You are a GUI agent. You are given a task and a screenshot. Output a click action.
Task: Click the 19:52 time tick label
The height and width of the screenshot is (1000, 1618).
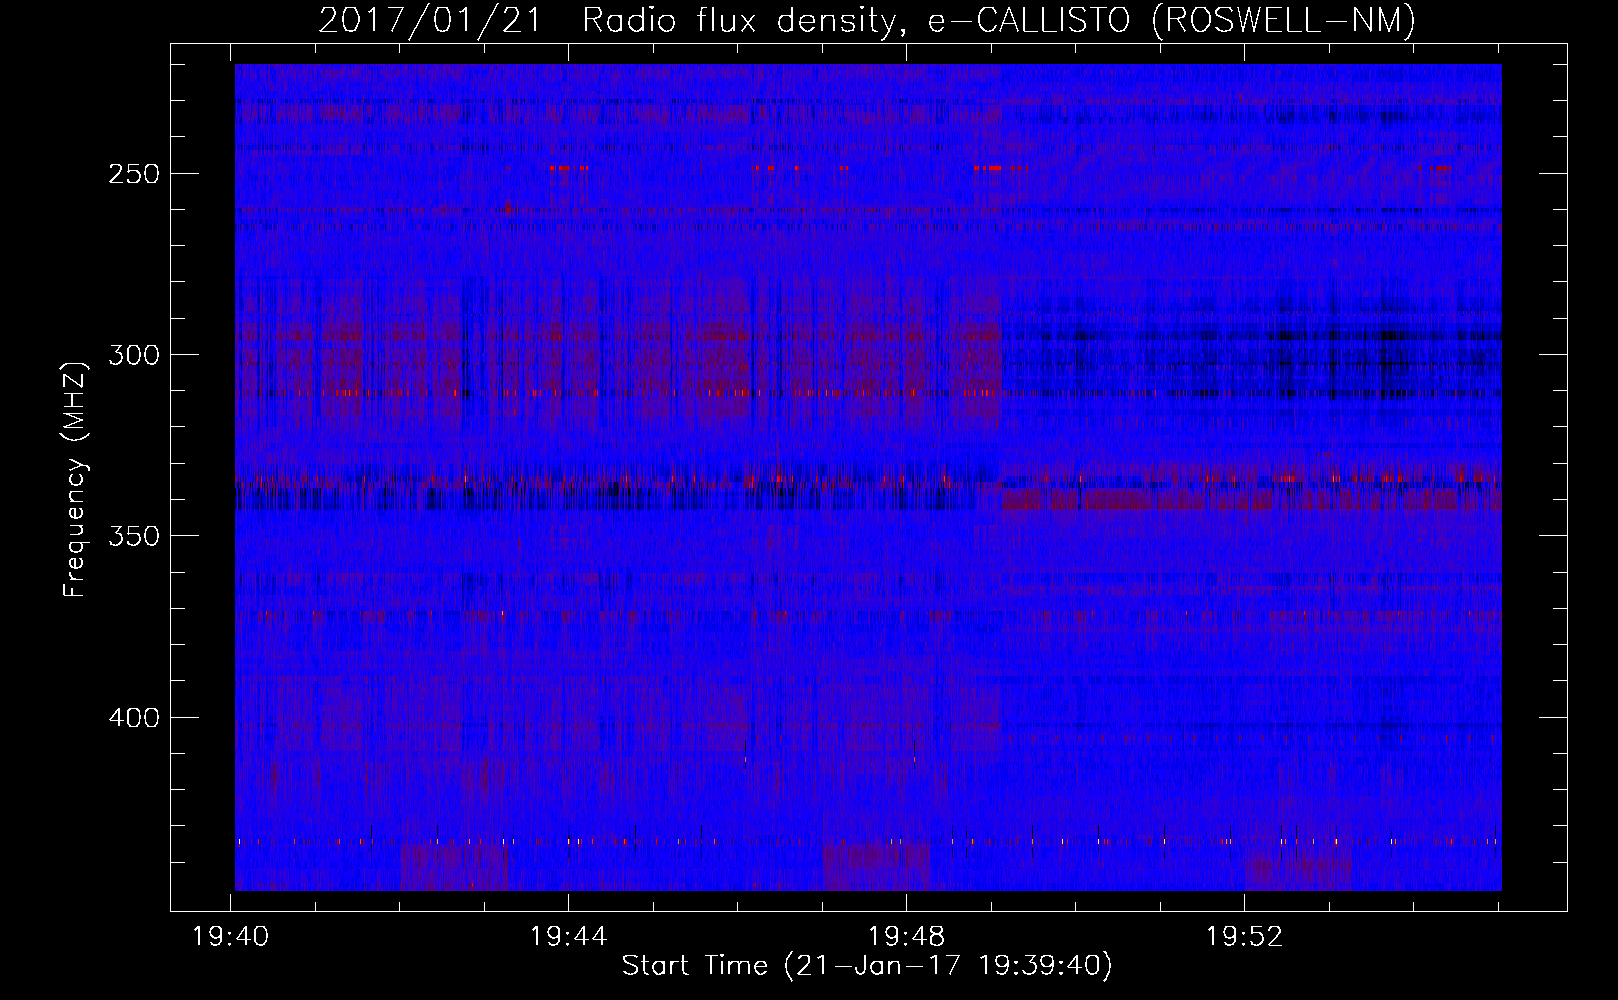click(x=1245, y=937)
